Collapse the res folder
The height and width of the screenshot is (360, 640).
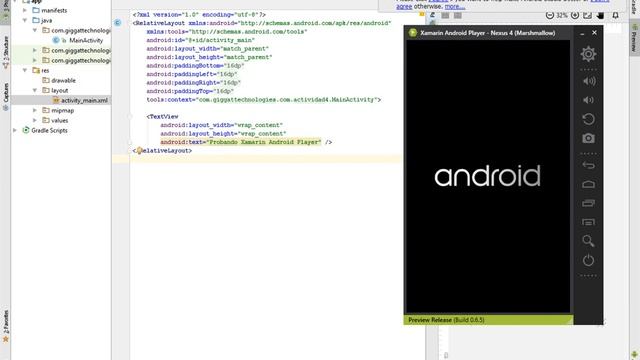click(25, 70)
